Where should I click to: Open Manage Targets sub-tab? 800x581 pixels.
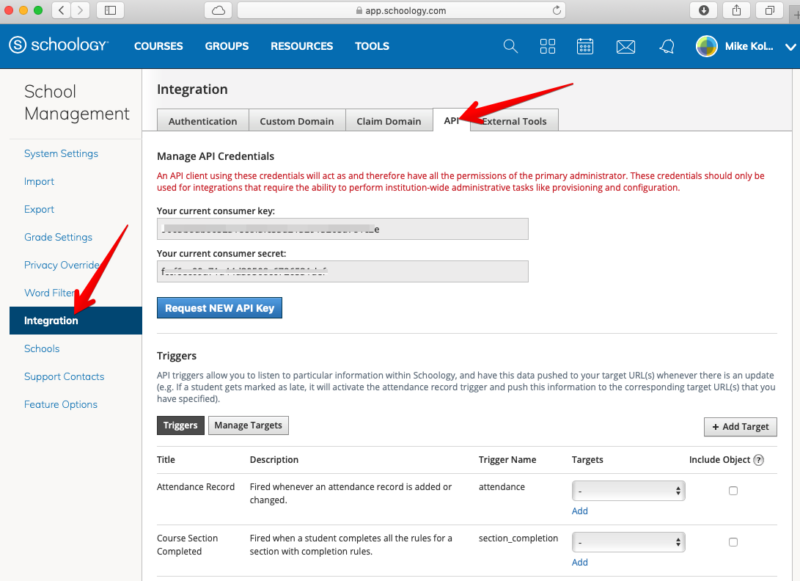[x=248, y=425]
